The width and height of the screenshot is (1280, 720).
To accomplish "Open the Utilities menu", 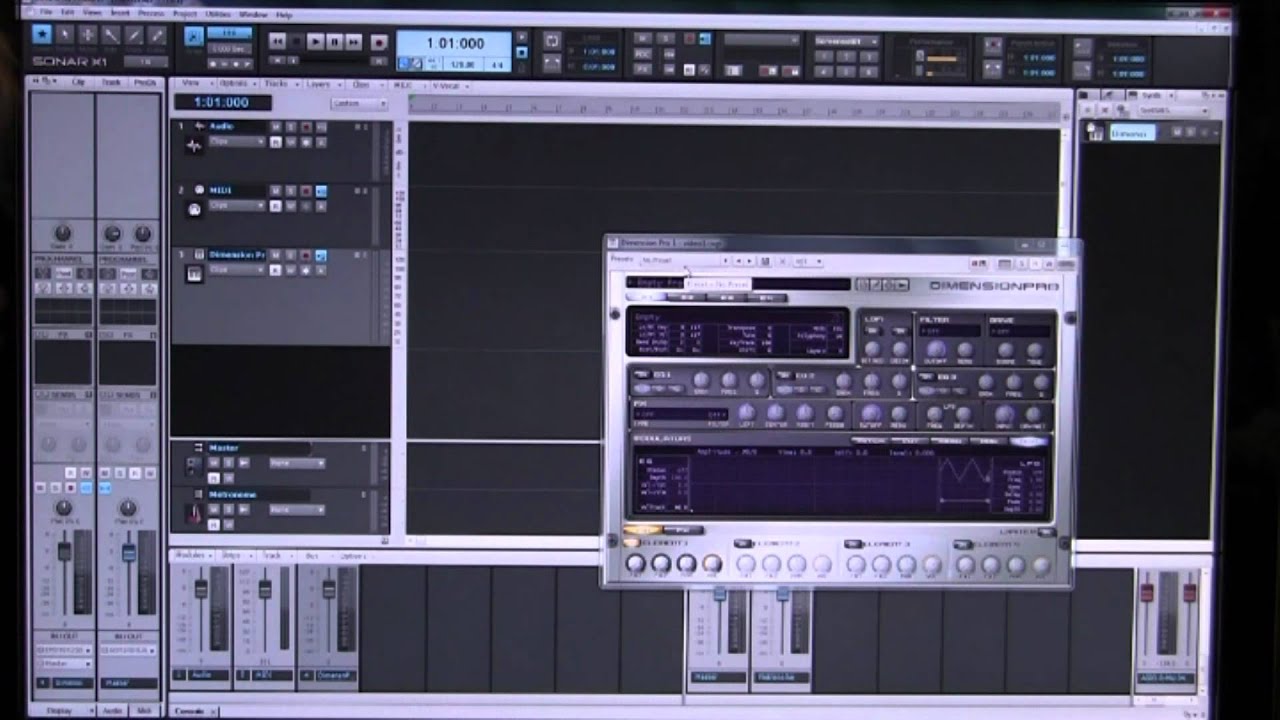I will pyautogui.click(x=217, y=14).
